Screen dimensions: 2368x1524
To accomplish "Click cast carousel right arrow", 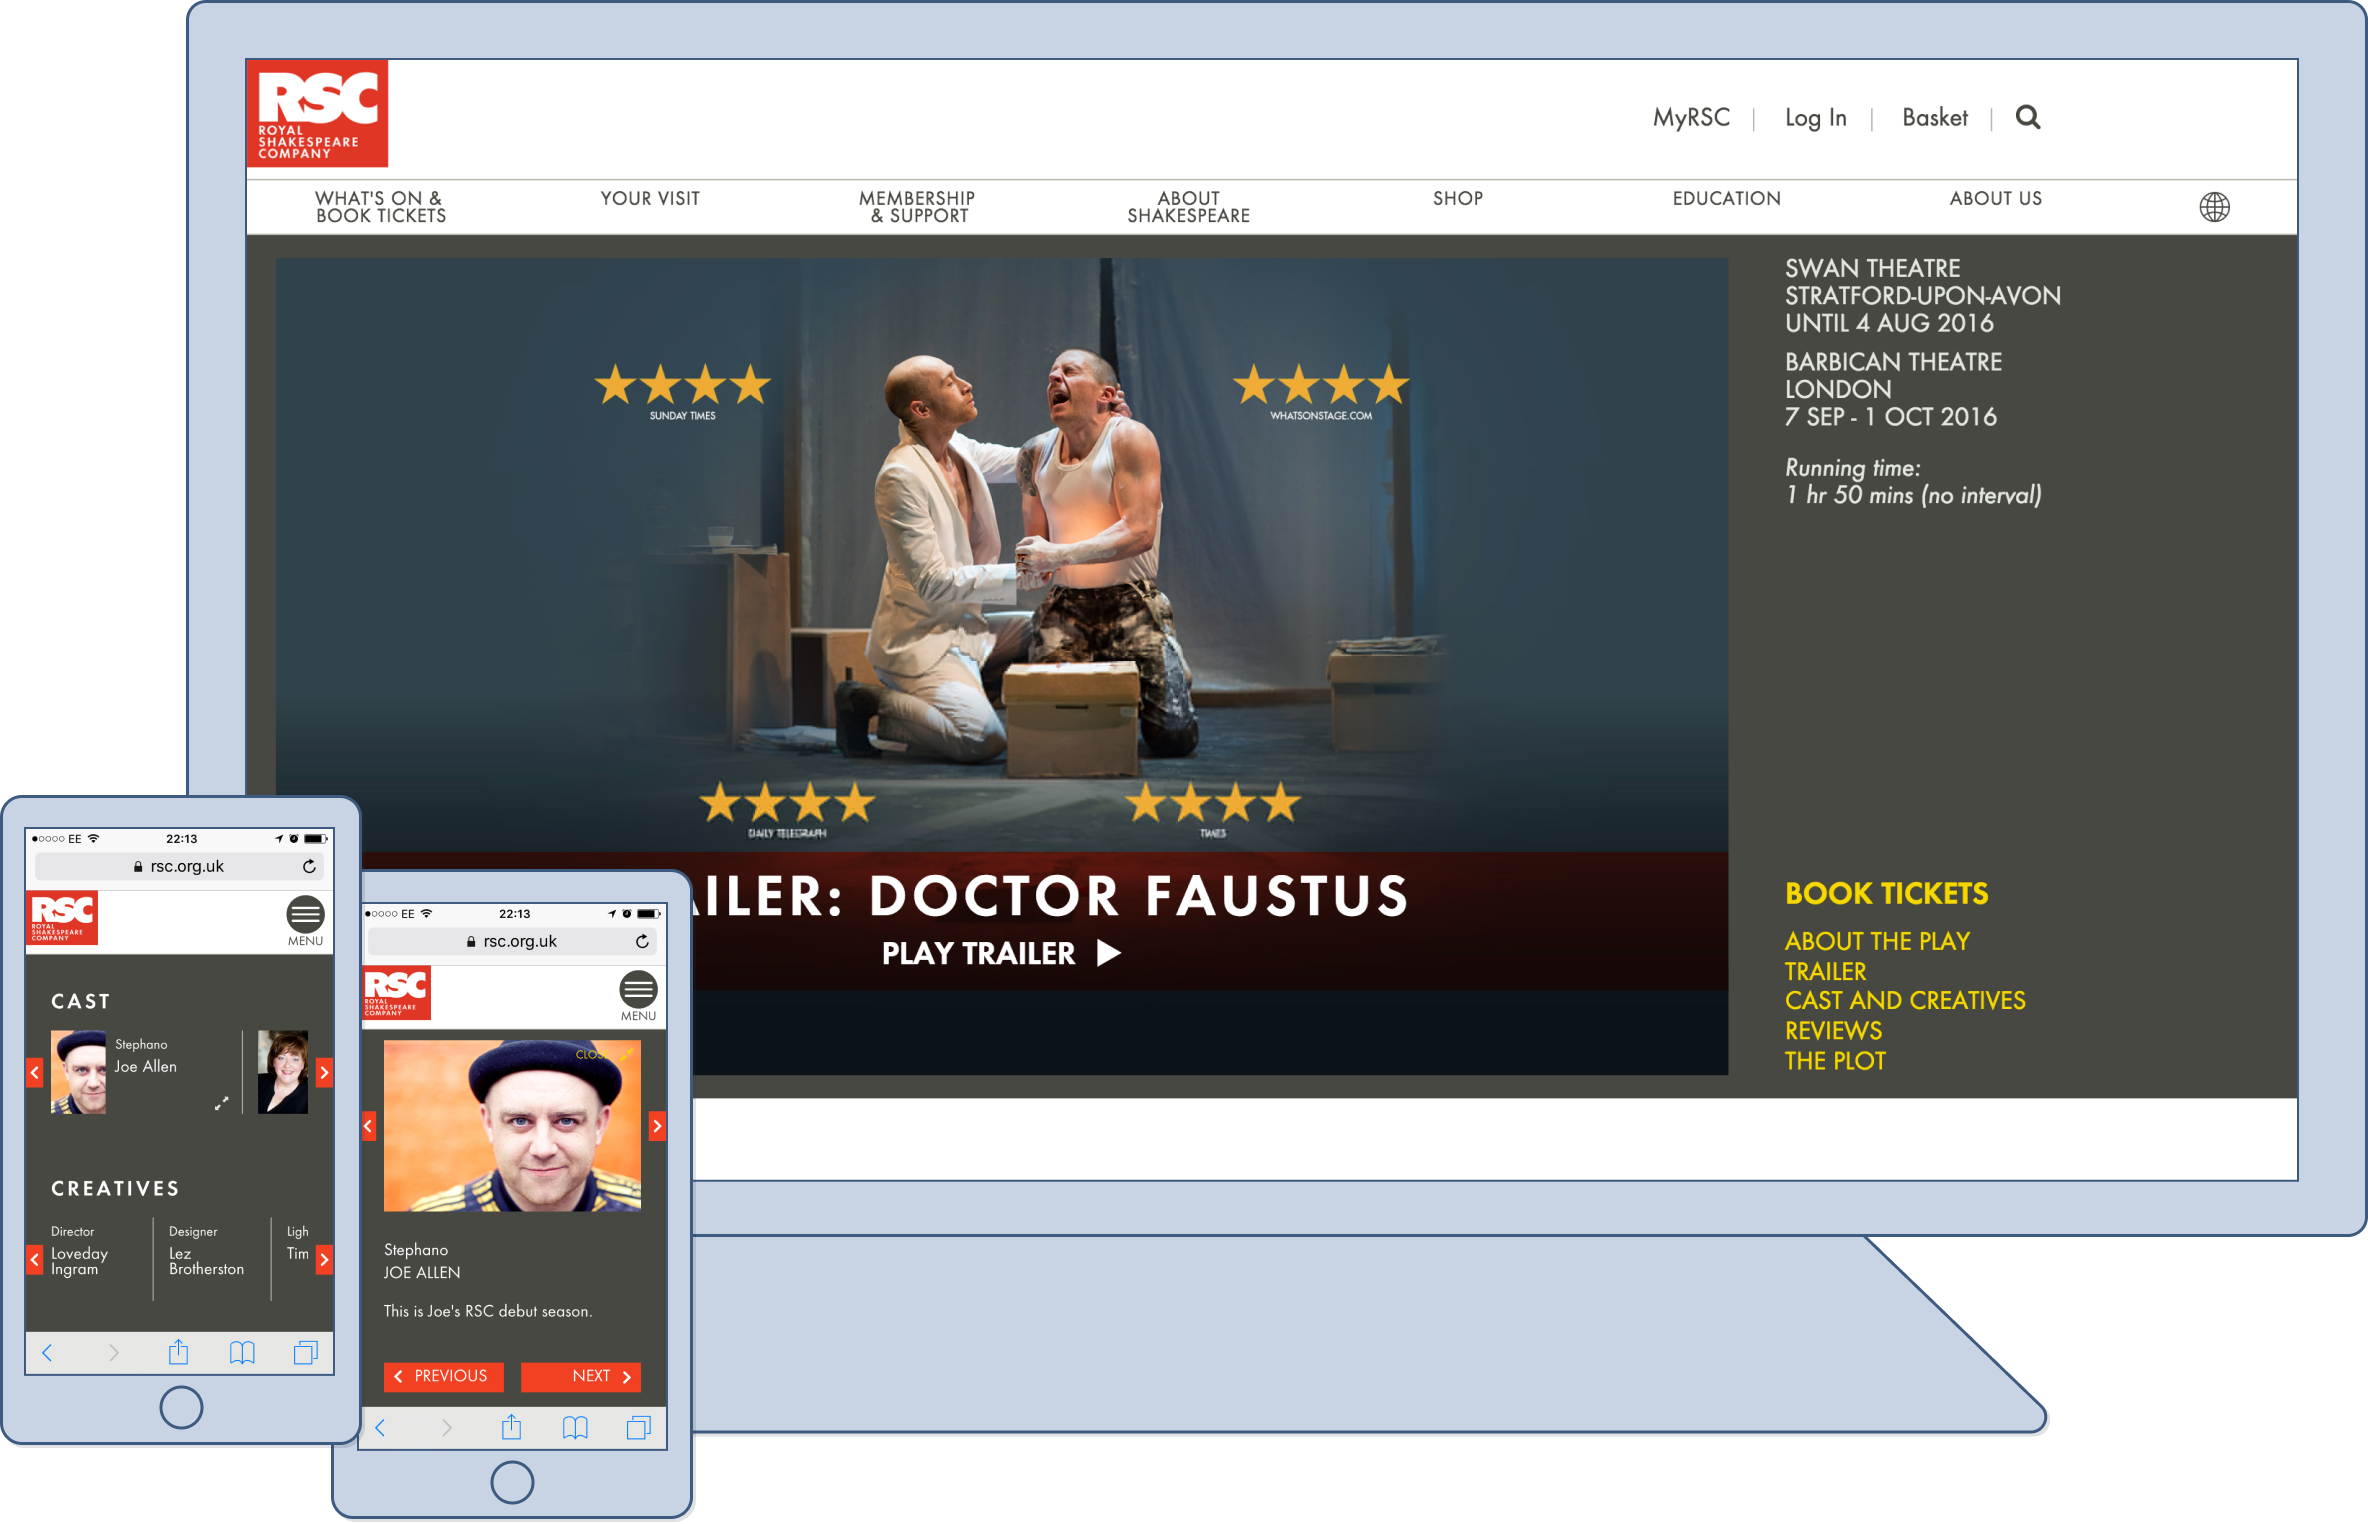I will (x=324, y=1073).
